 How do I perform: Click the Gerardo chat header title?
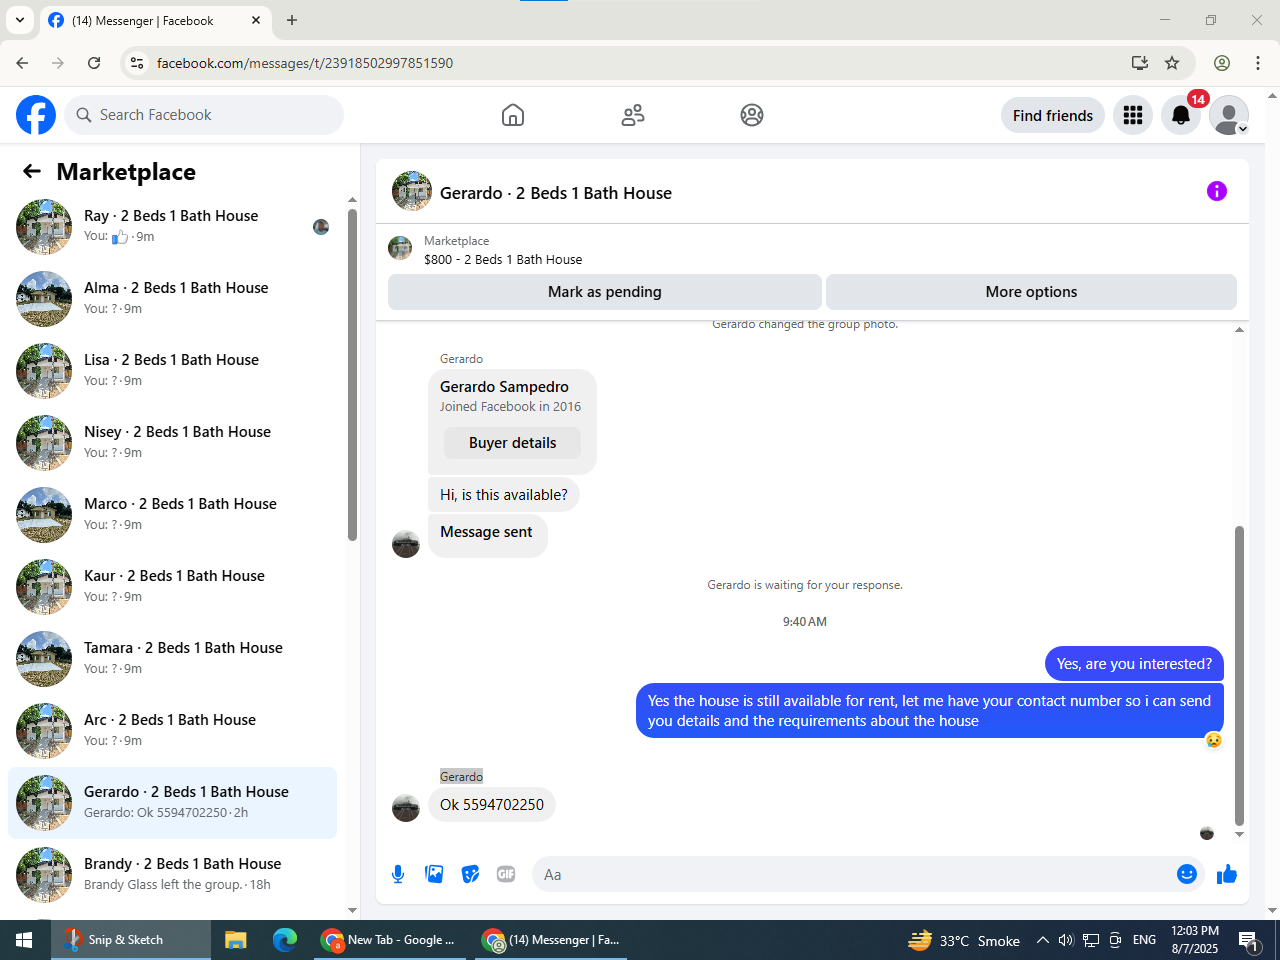[556, 193]
